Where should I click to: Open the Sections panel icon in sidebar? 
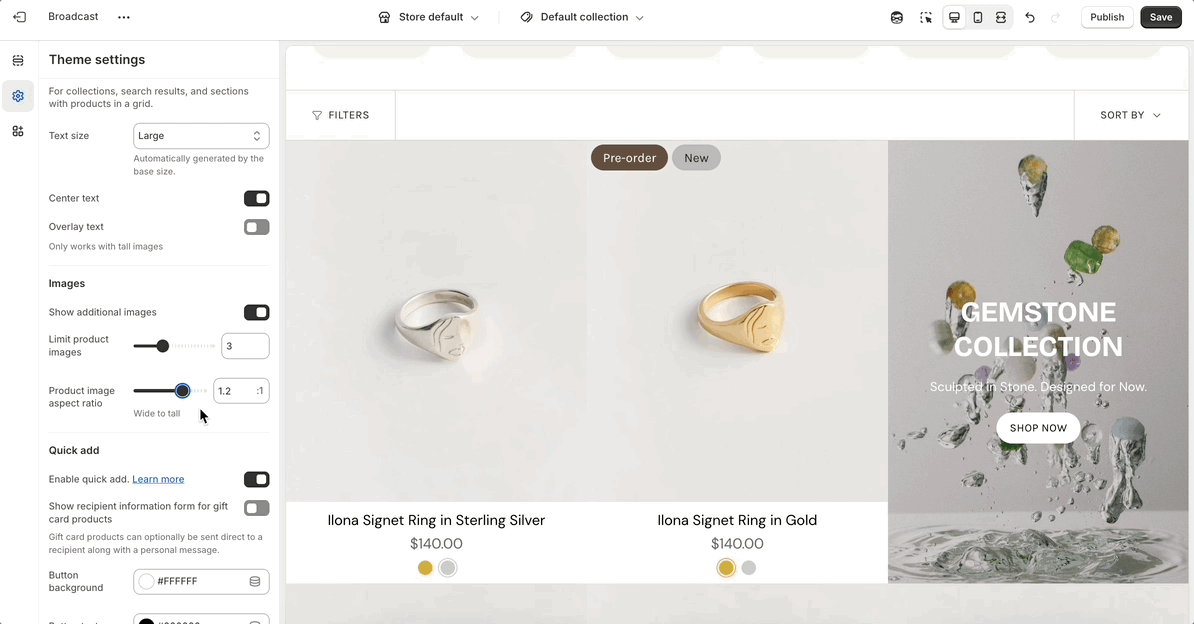tap(18, 61)
